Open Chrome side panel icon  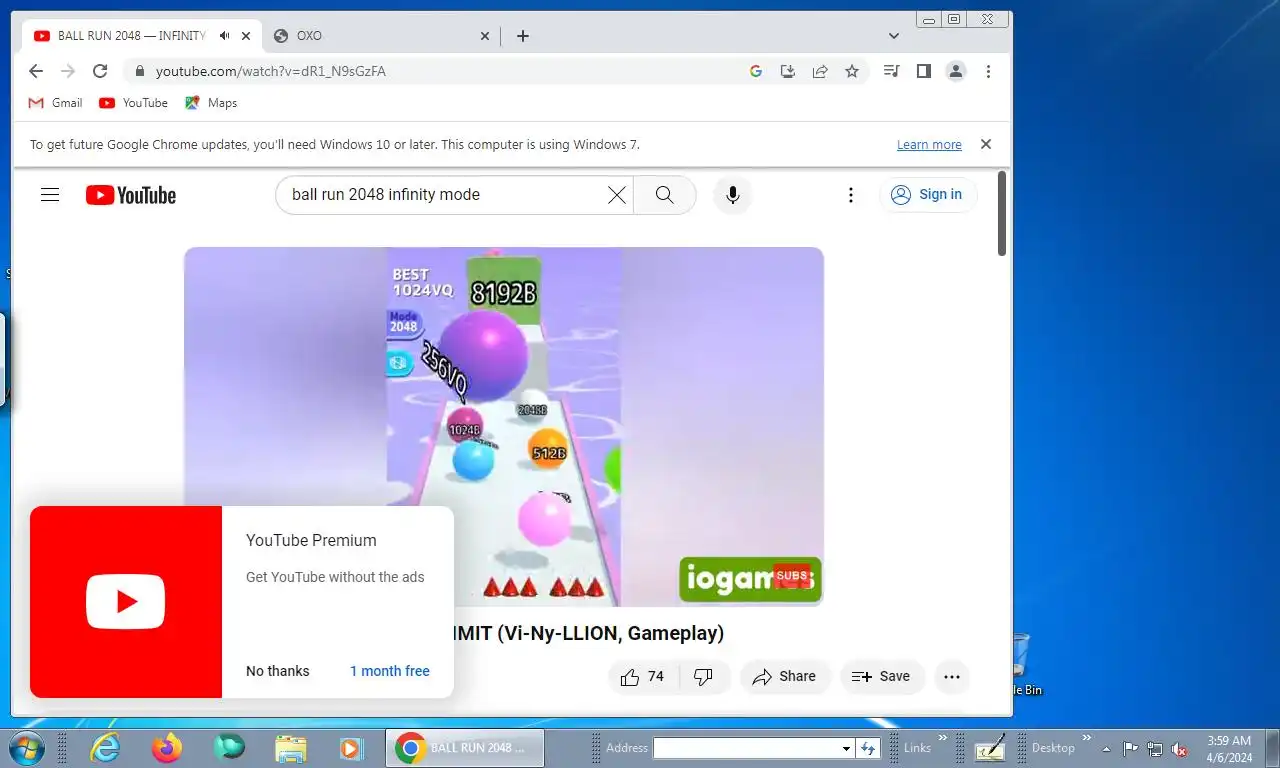924,71
